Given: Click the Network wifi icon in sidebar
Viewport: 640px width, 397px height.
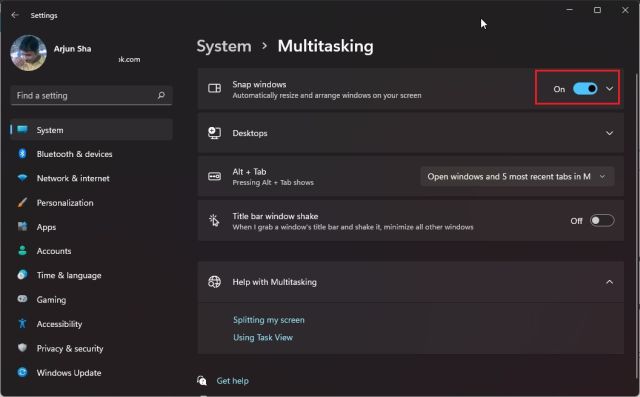Looking at the screenshot, I should click(x=22, y=178).
